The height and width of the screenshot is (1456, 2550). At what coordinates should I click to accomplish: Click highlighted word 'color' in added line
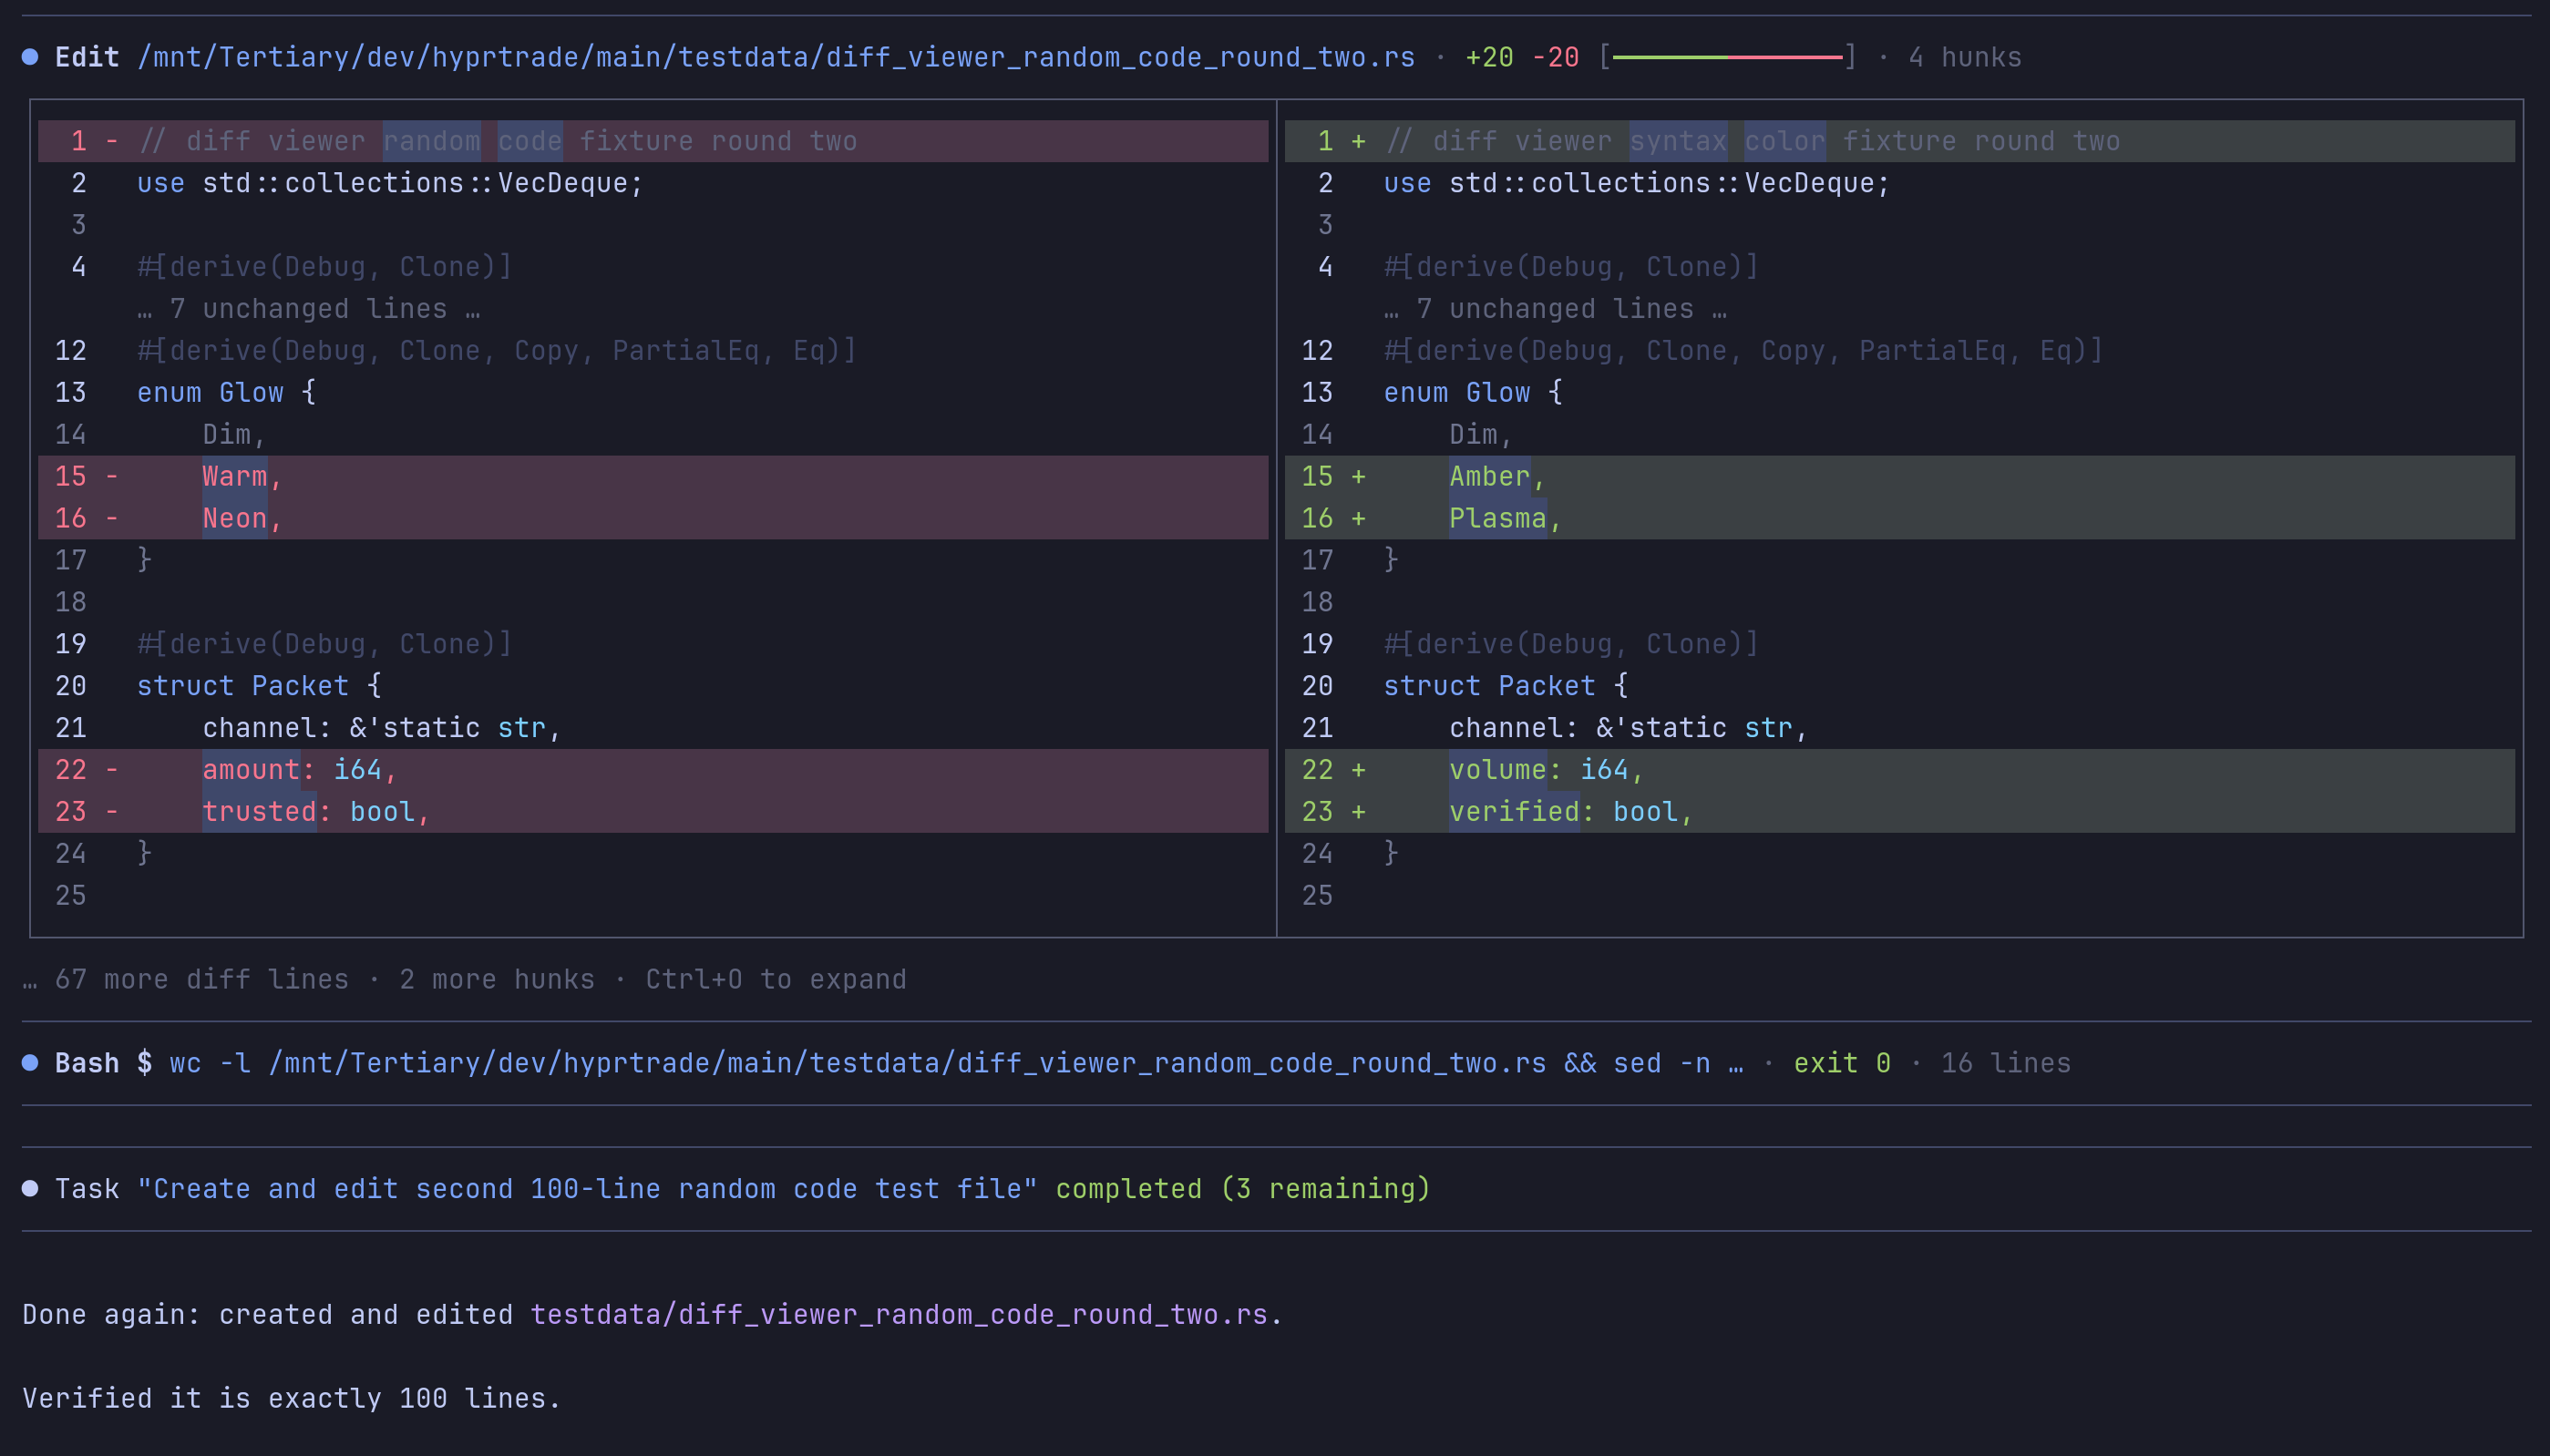coord(1785,141)
